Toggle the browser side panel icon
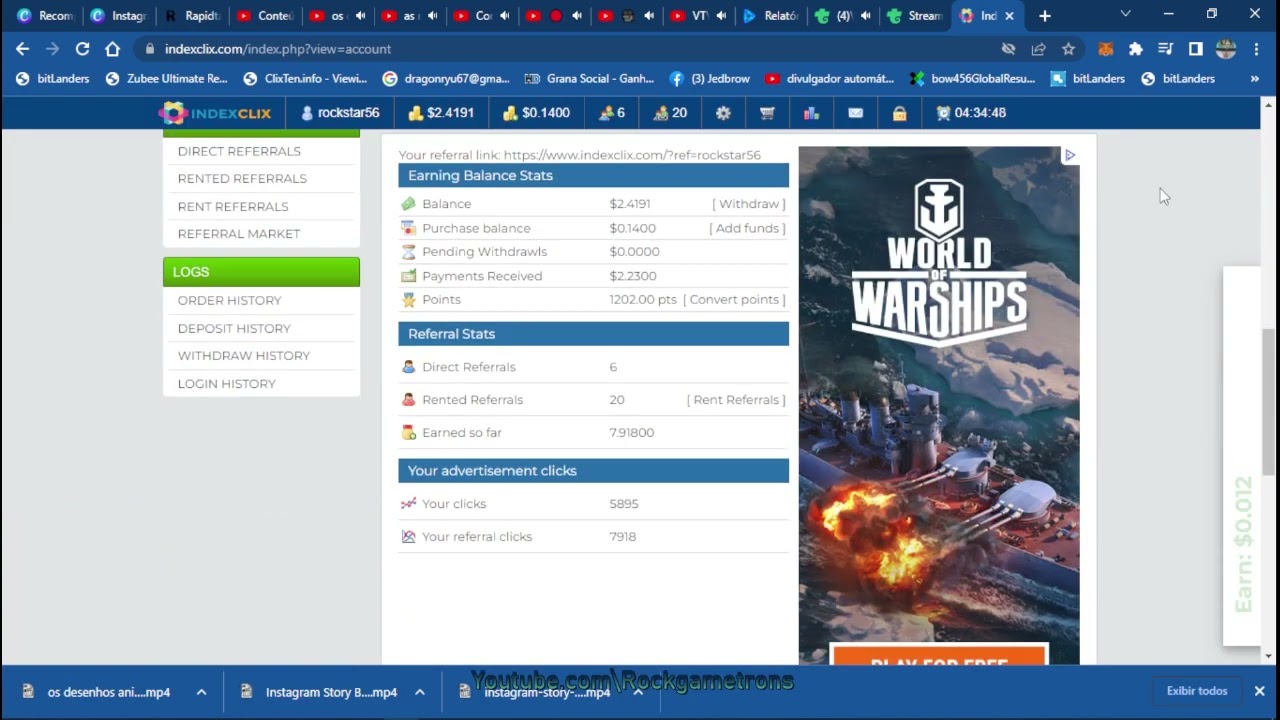This screenshot has width=1280, height=720. [x=1195, y=49]
